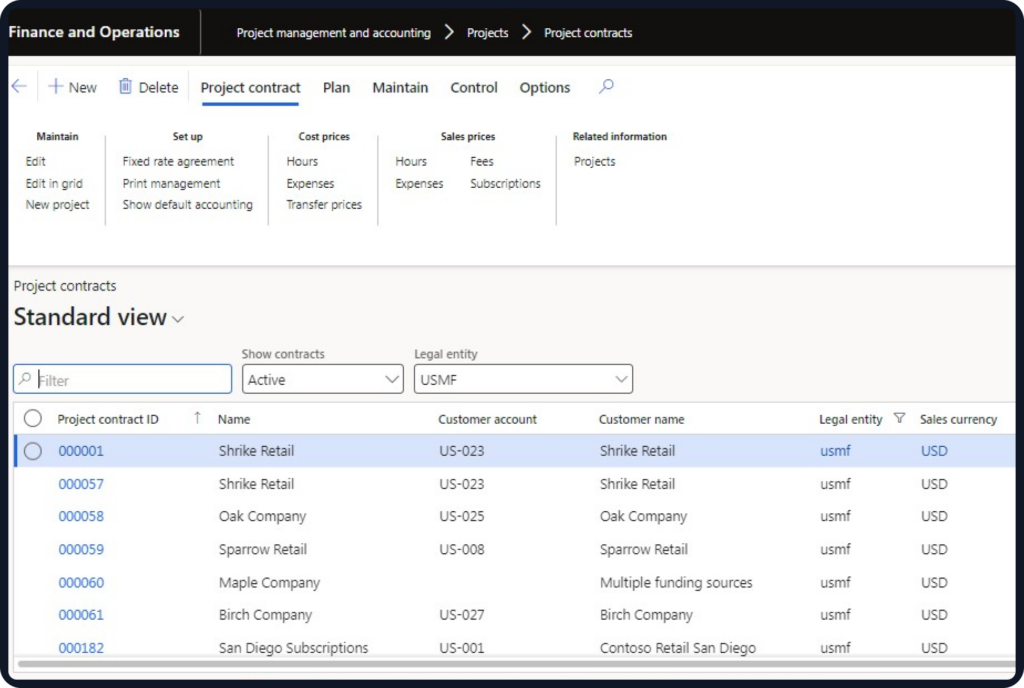
Task: Click the search magnifier icon in action bar
Action: pyautogui.click(x=606, y=86)
